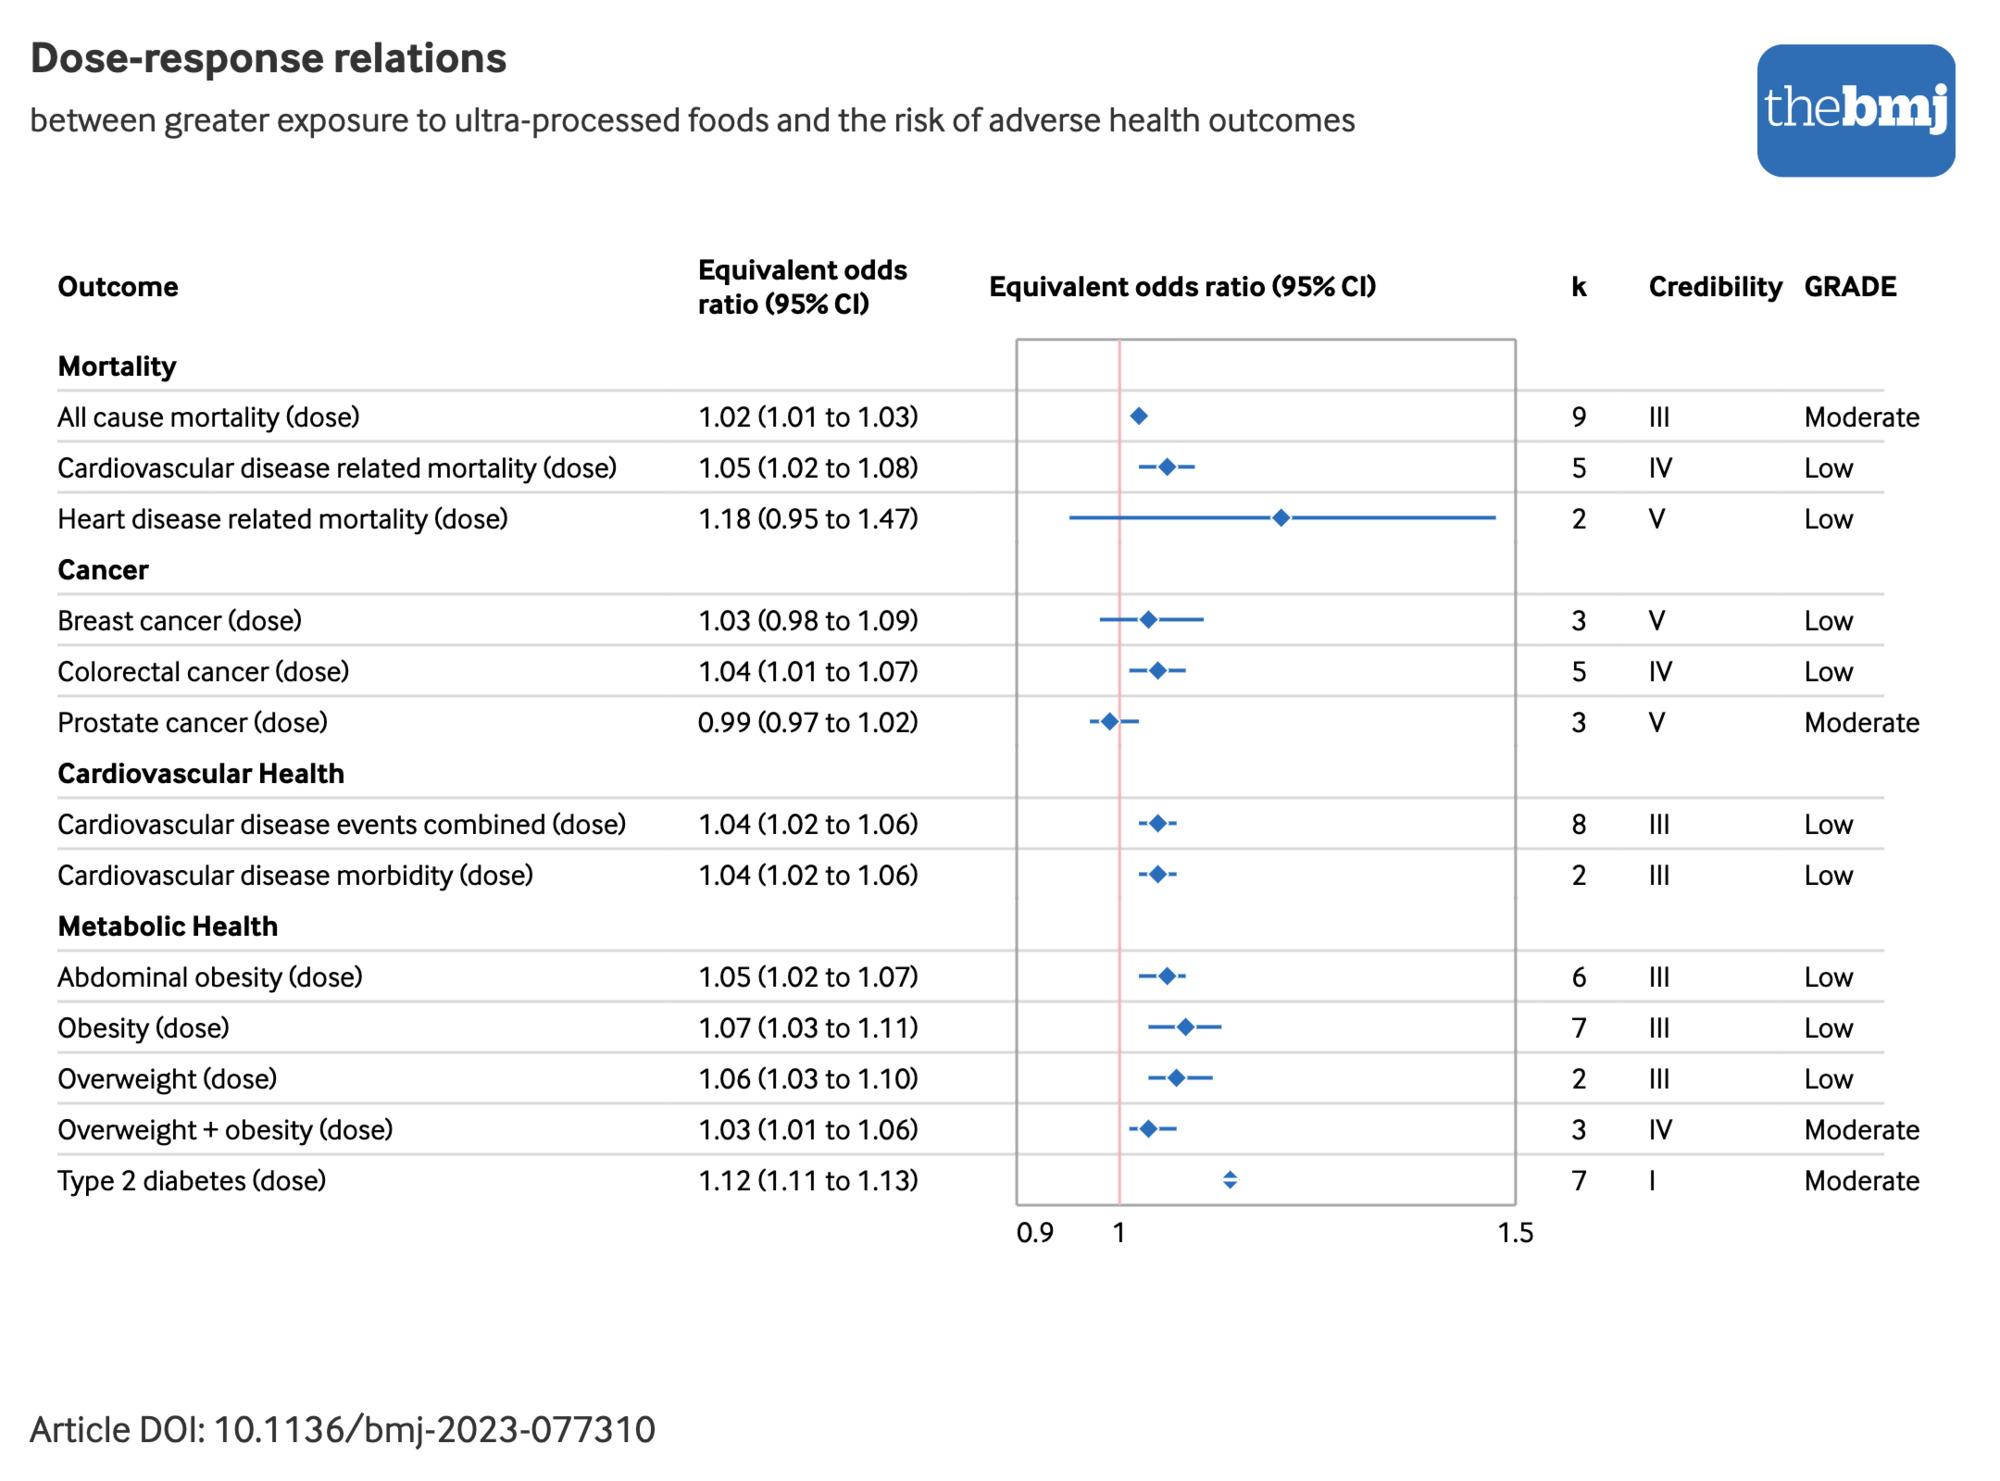Click the Colorectal cancer diamond marker

coord(1157,671)
